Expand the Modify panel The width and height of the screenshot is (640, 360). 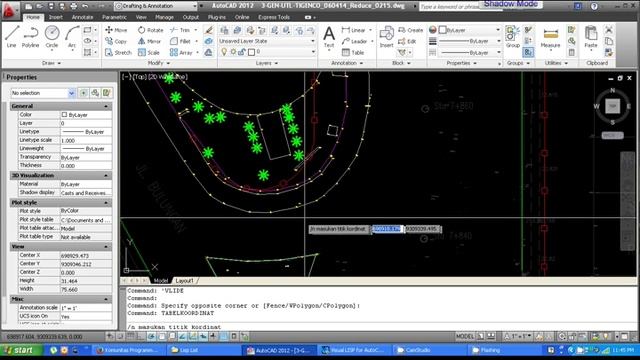pyautogui.click(x=158, y=63)
